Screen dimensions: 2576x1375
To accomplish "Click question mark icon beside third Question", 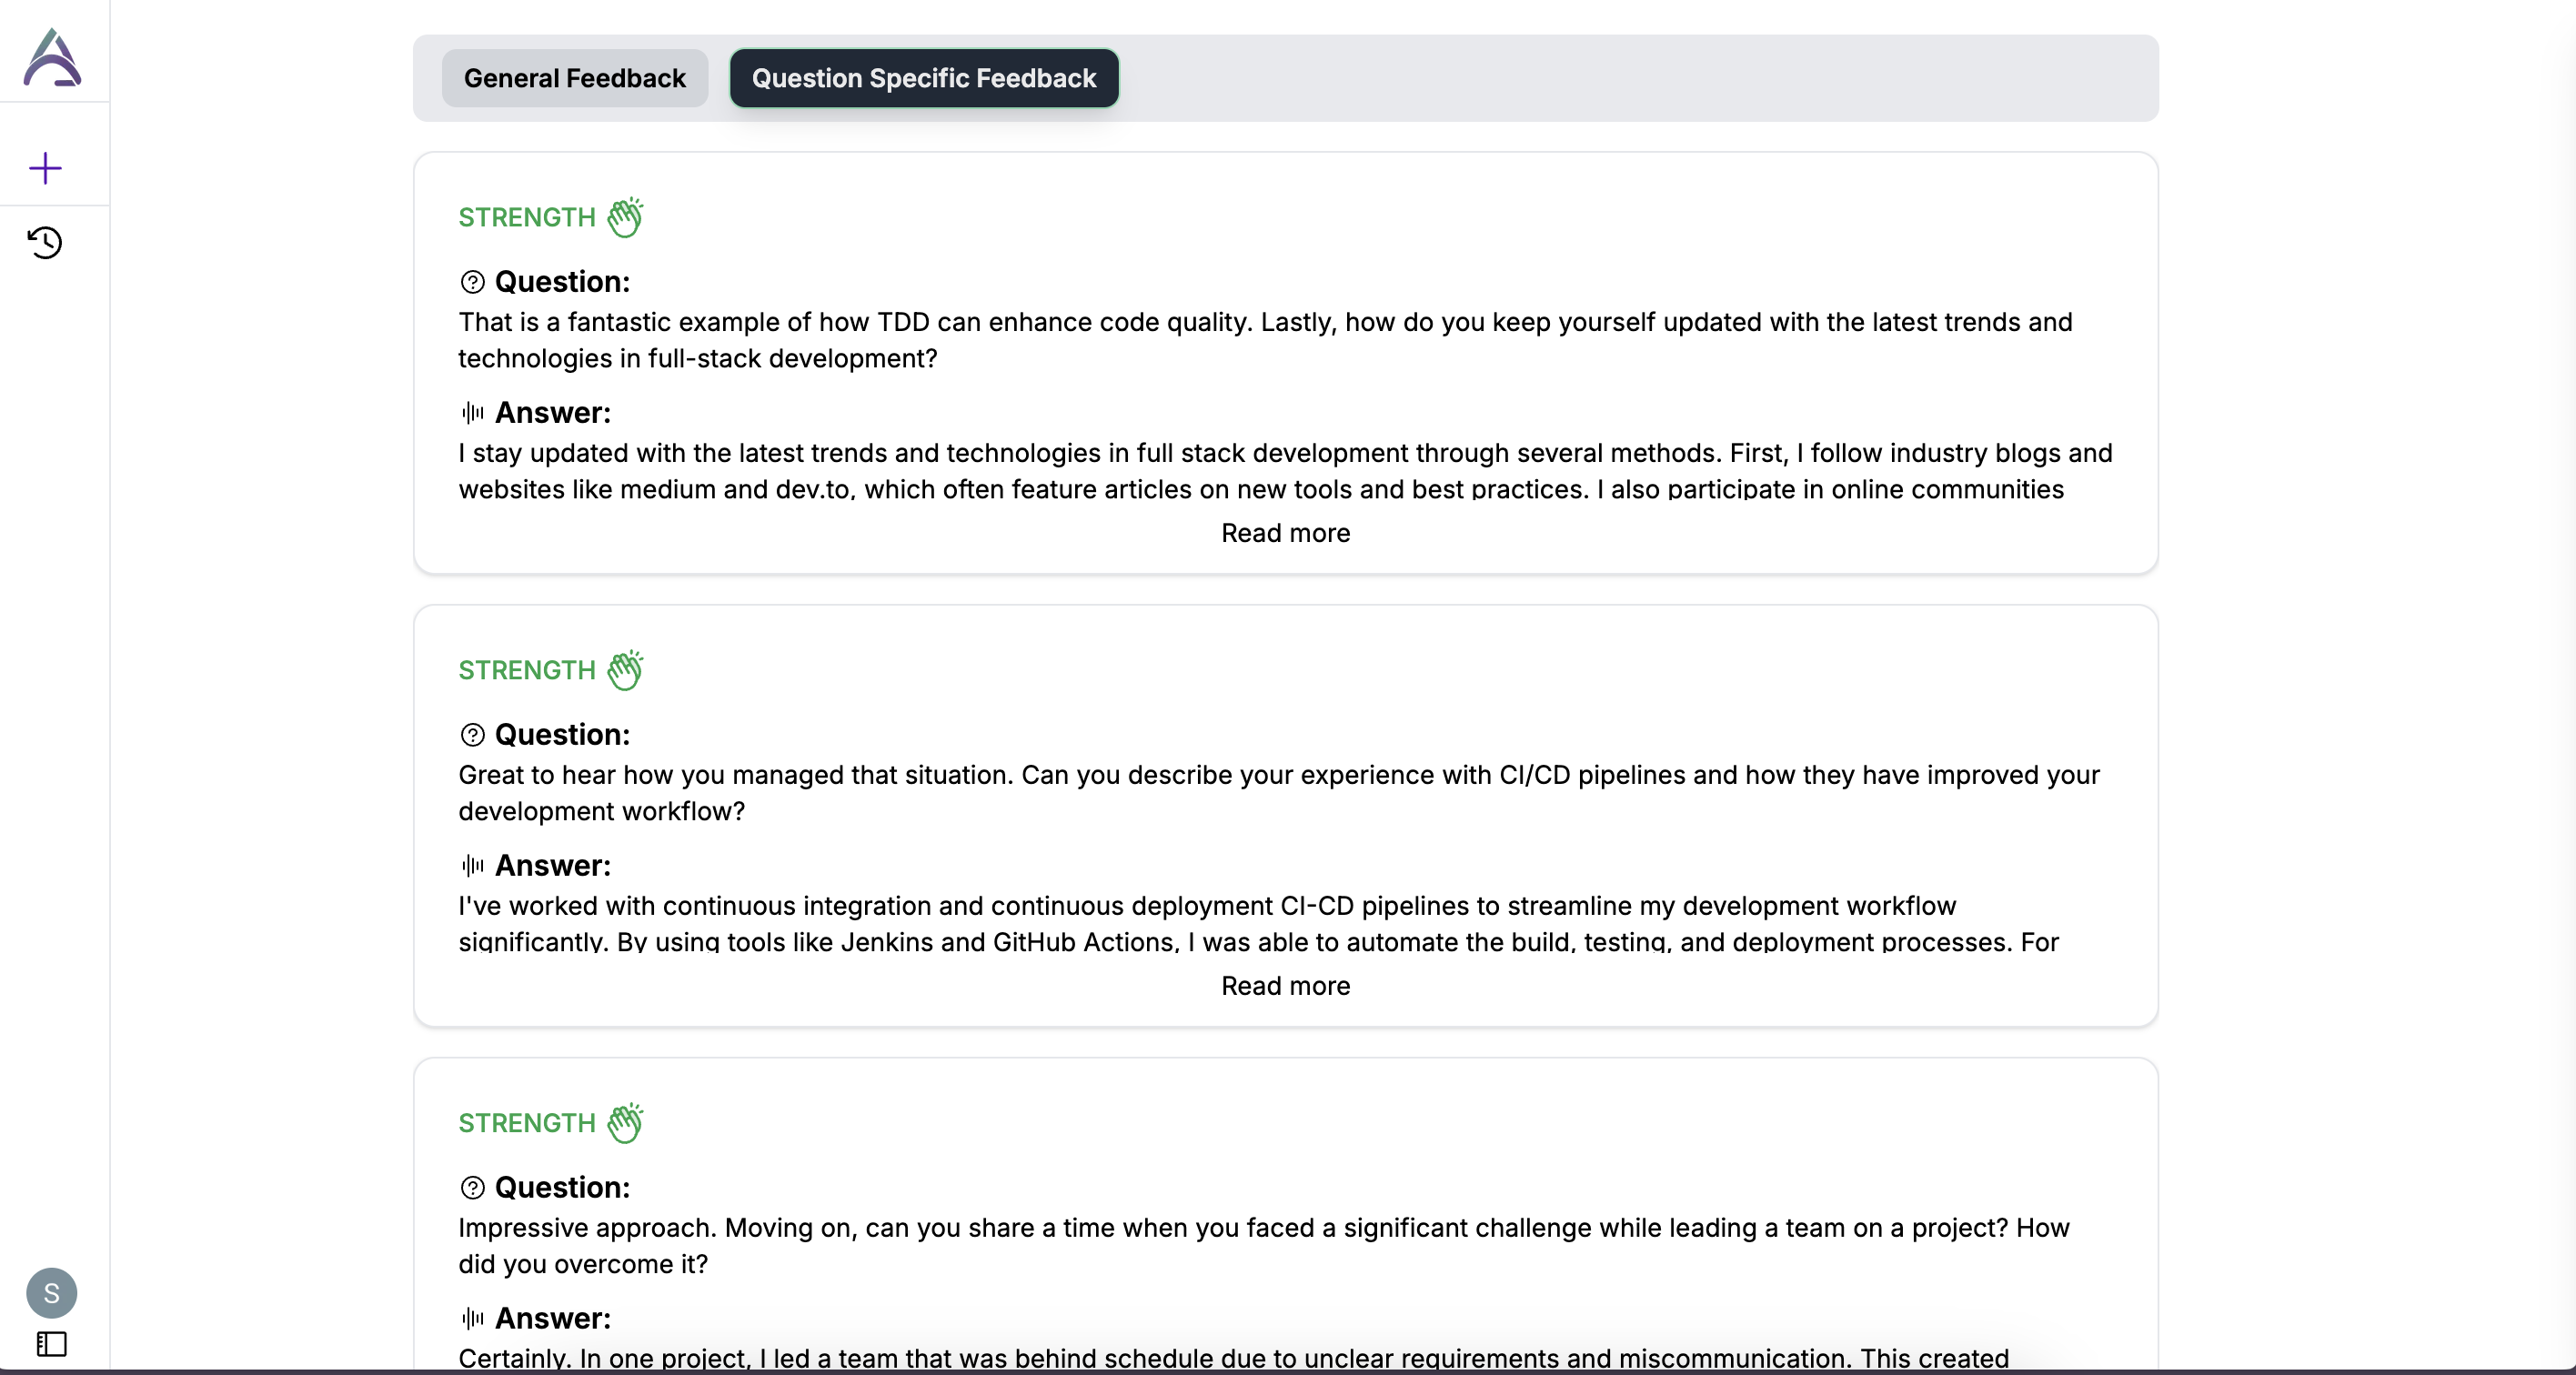I will point(472,1187).
